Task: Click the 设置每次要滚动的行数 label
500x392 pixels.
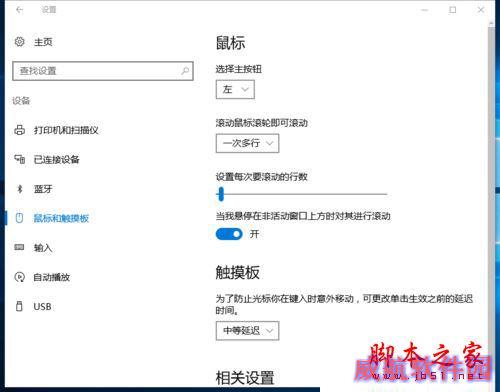Action: point(261,177)
